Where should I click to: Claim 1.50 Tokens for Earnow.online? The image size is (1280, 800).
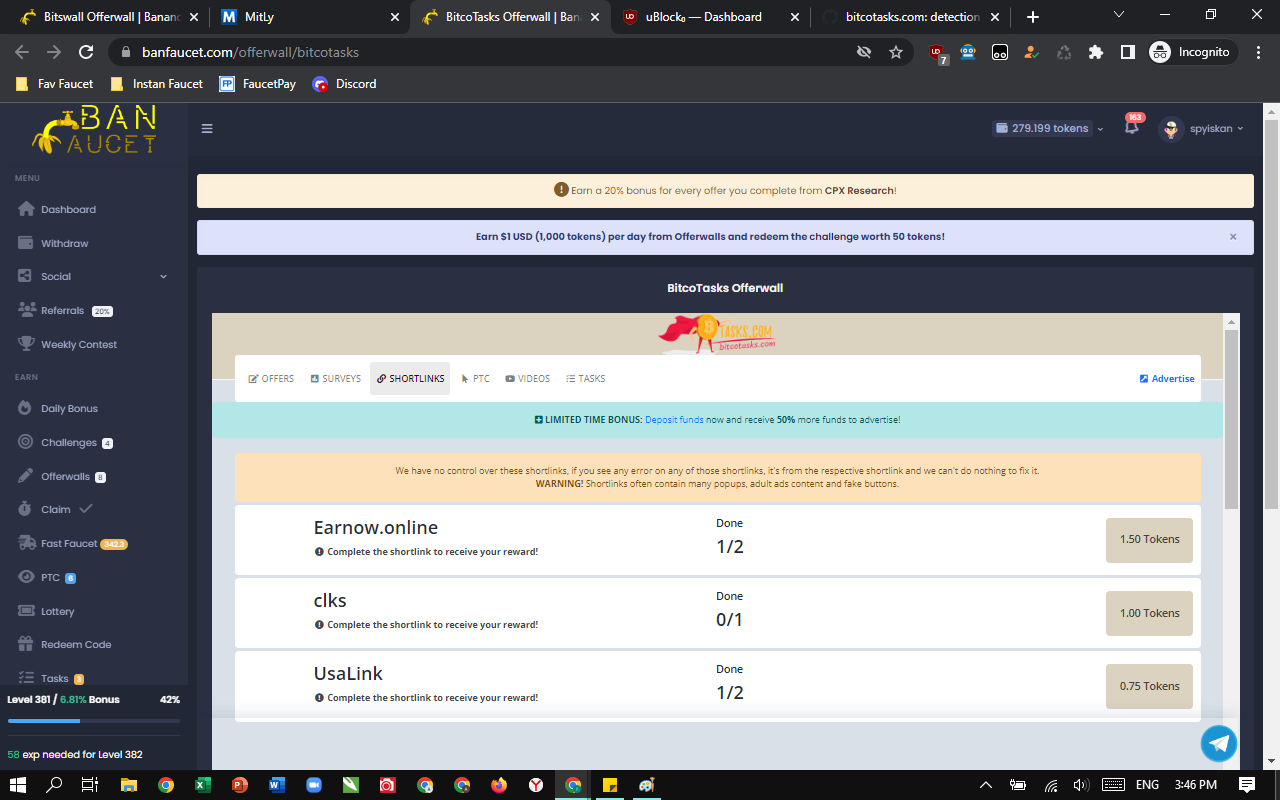1148,540
